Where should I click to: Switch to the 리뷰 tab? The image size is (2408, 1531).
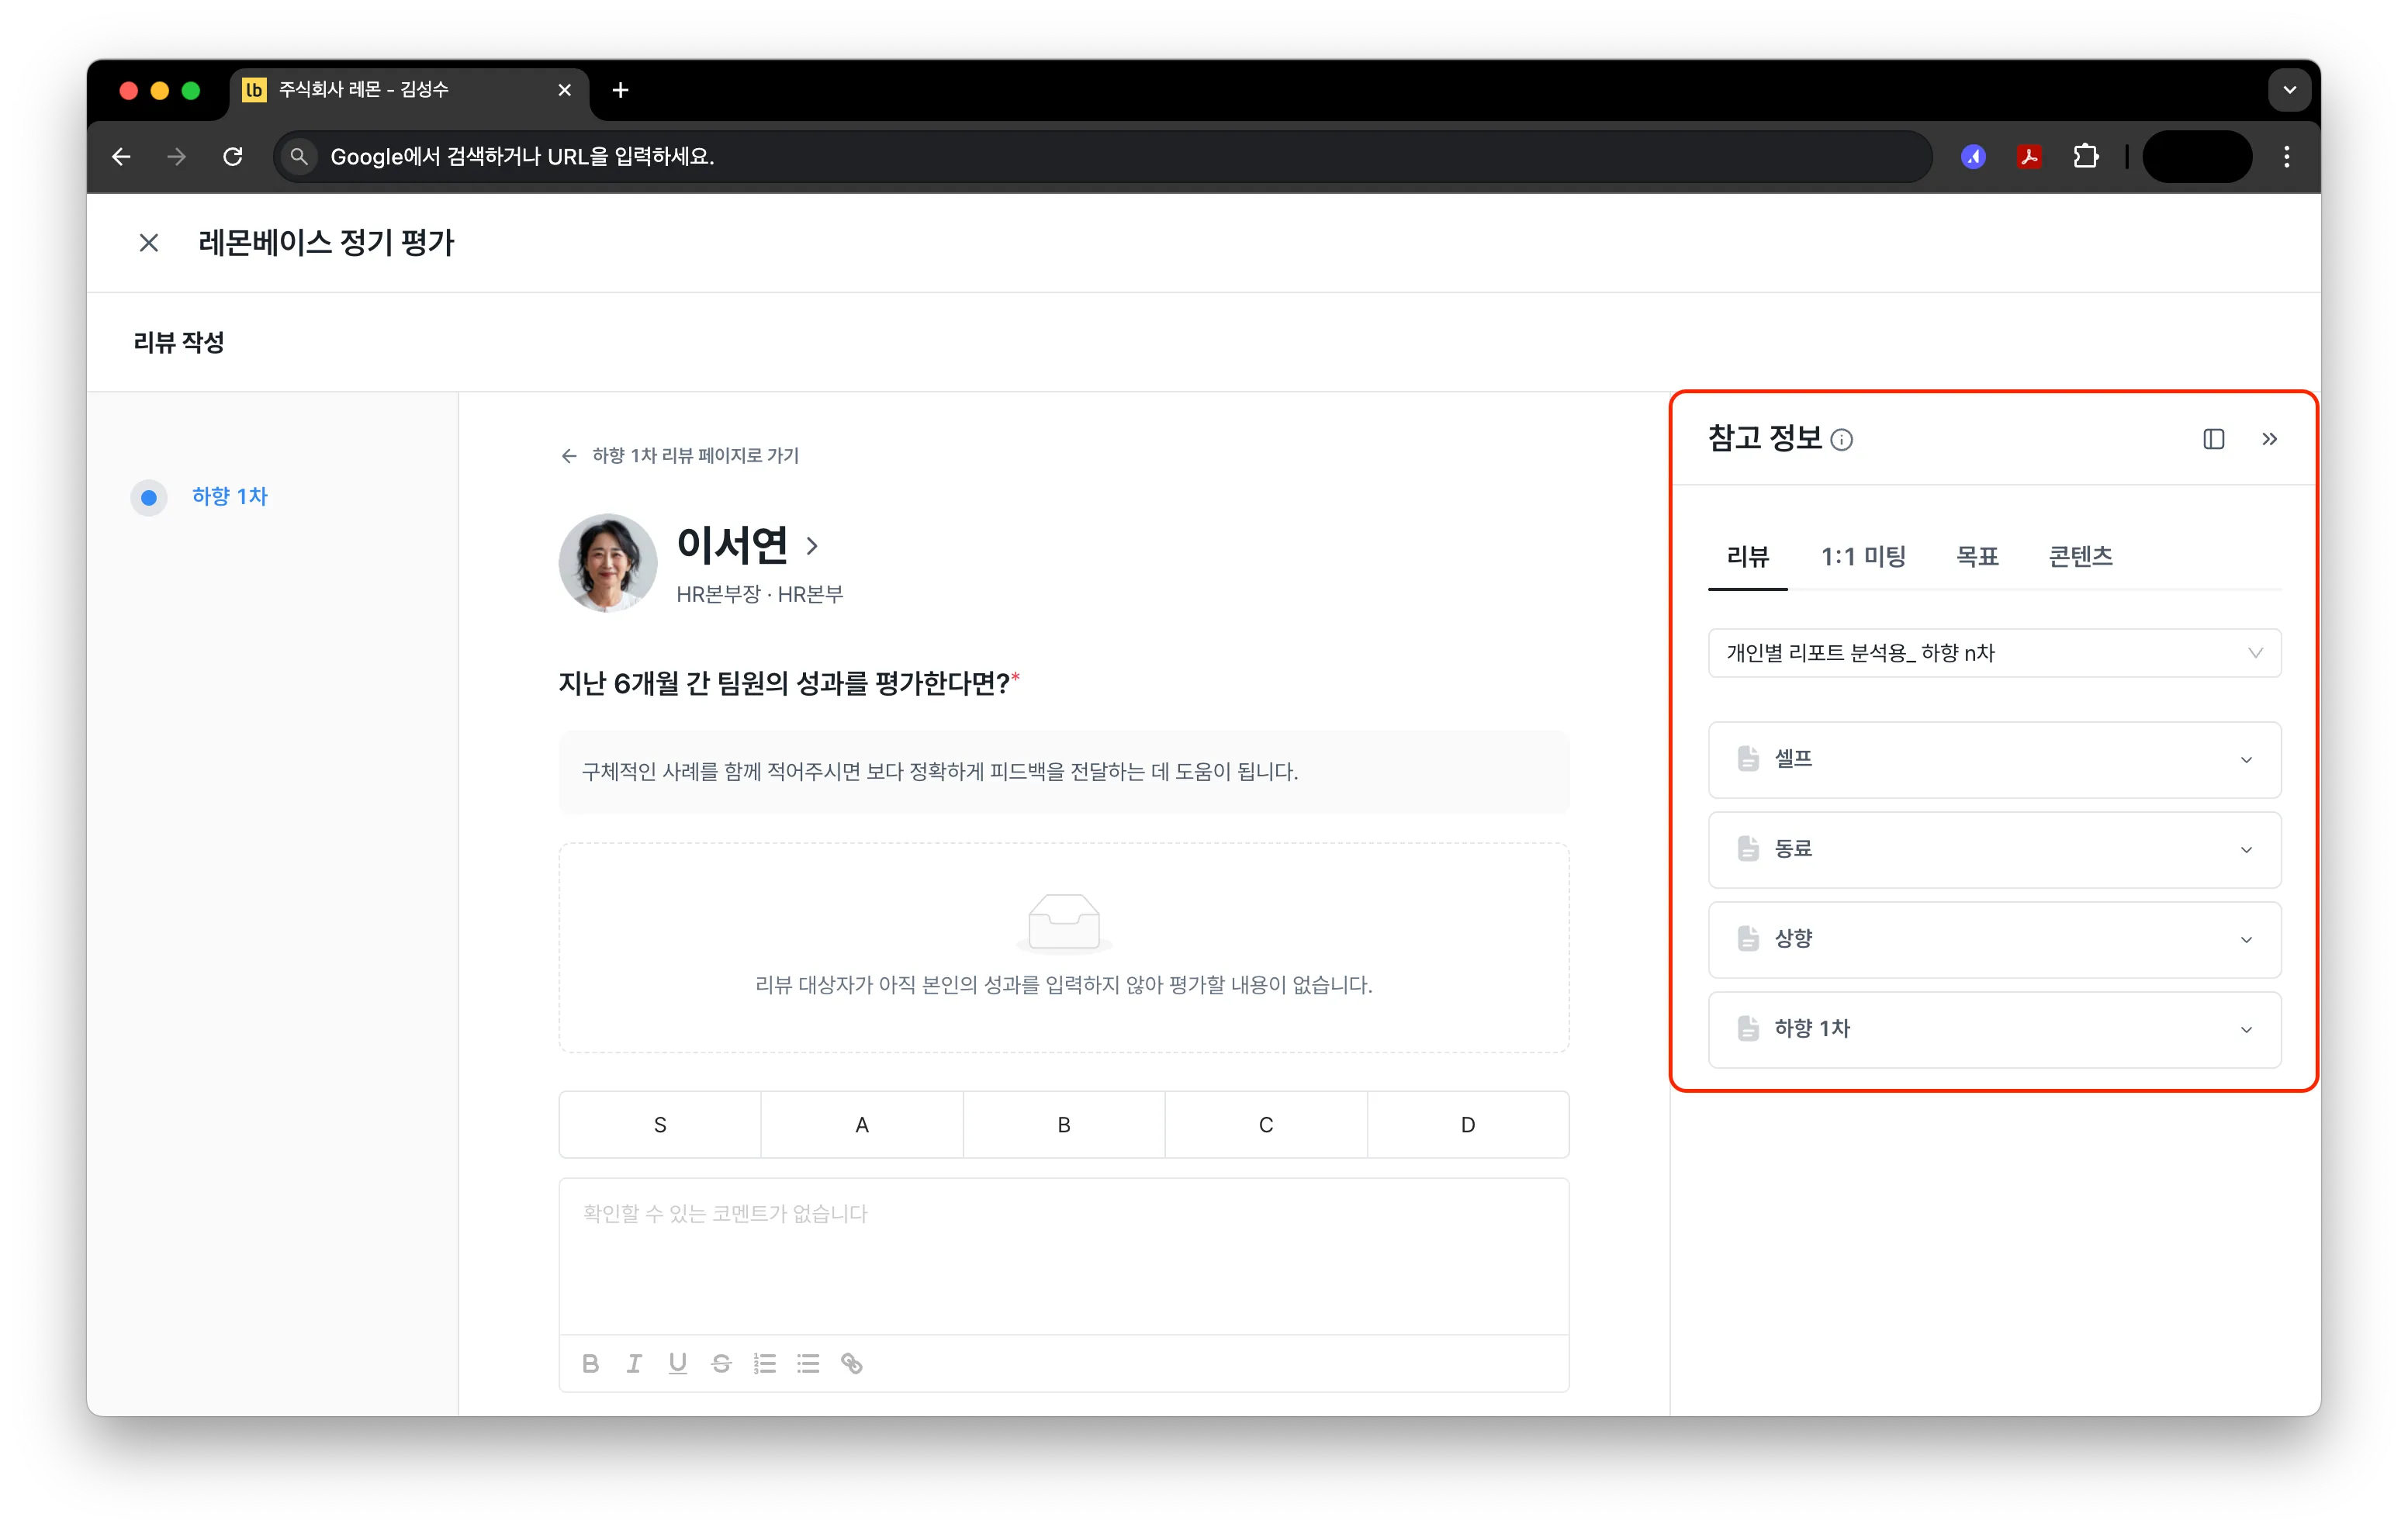tap(1747, 557)
